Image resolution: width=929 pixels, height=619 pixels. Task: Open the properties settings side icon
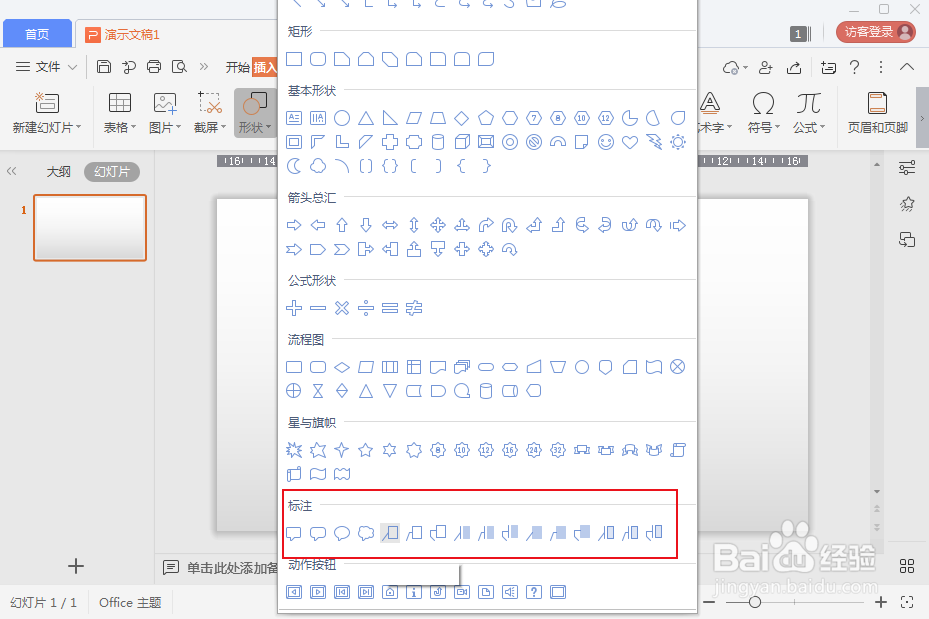pyautogui.click(x=906, y=168)
